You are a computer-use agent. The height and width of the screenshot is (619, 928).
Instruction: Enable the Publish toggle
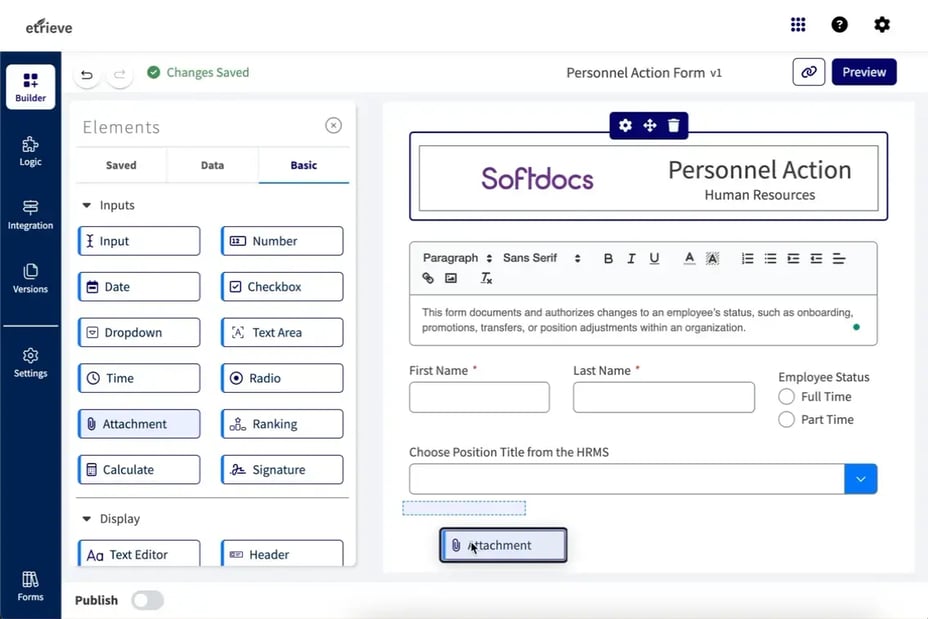pos(147,600)
